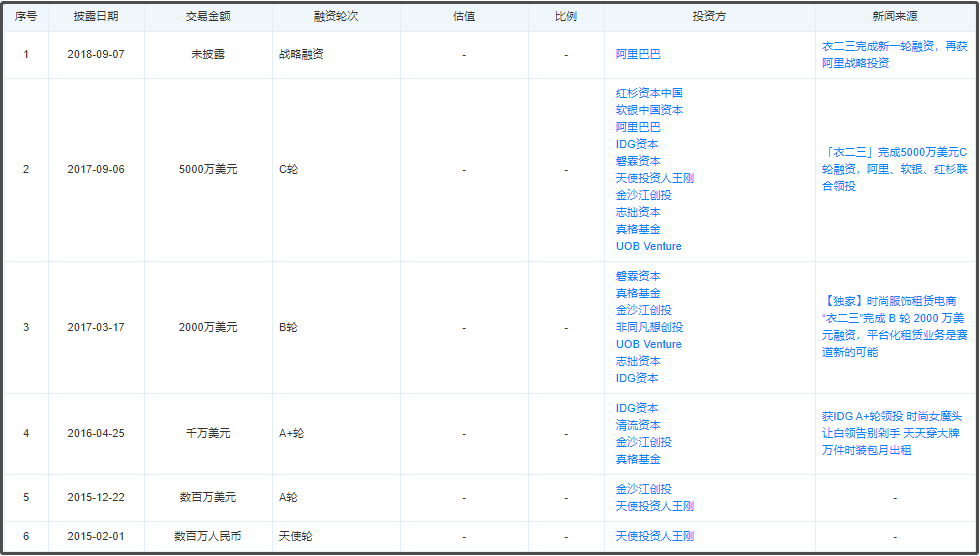Viewport: 980px width, 556px height.
Task: Select the 未披露 amount cell
Action: (208, 54)
